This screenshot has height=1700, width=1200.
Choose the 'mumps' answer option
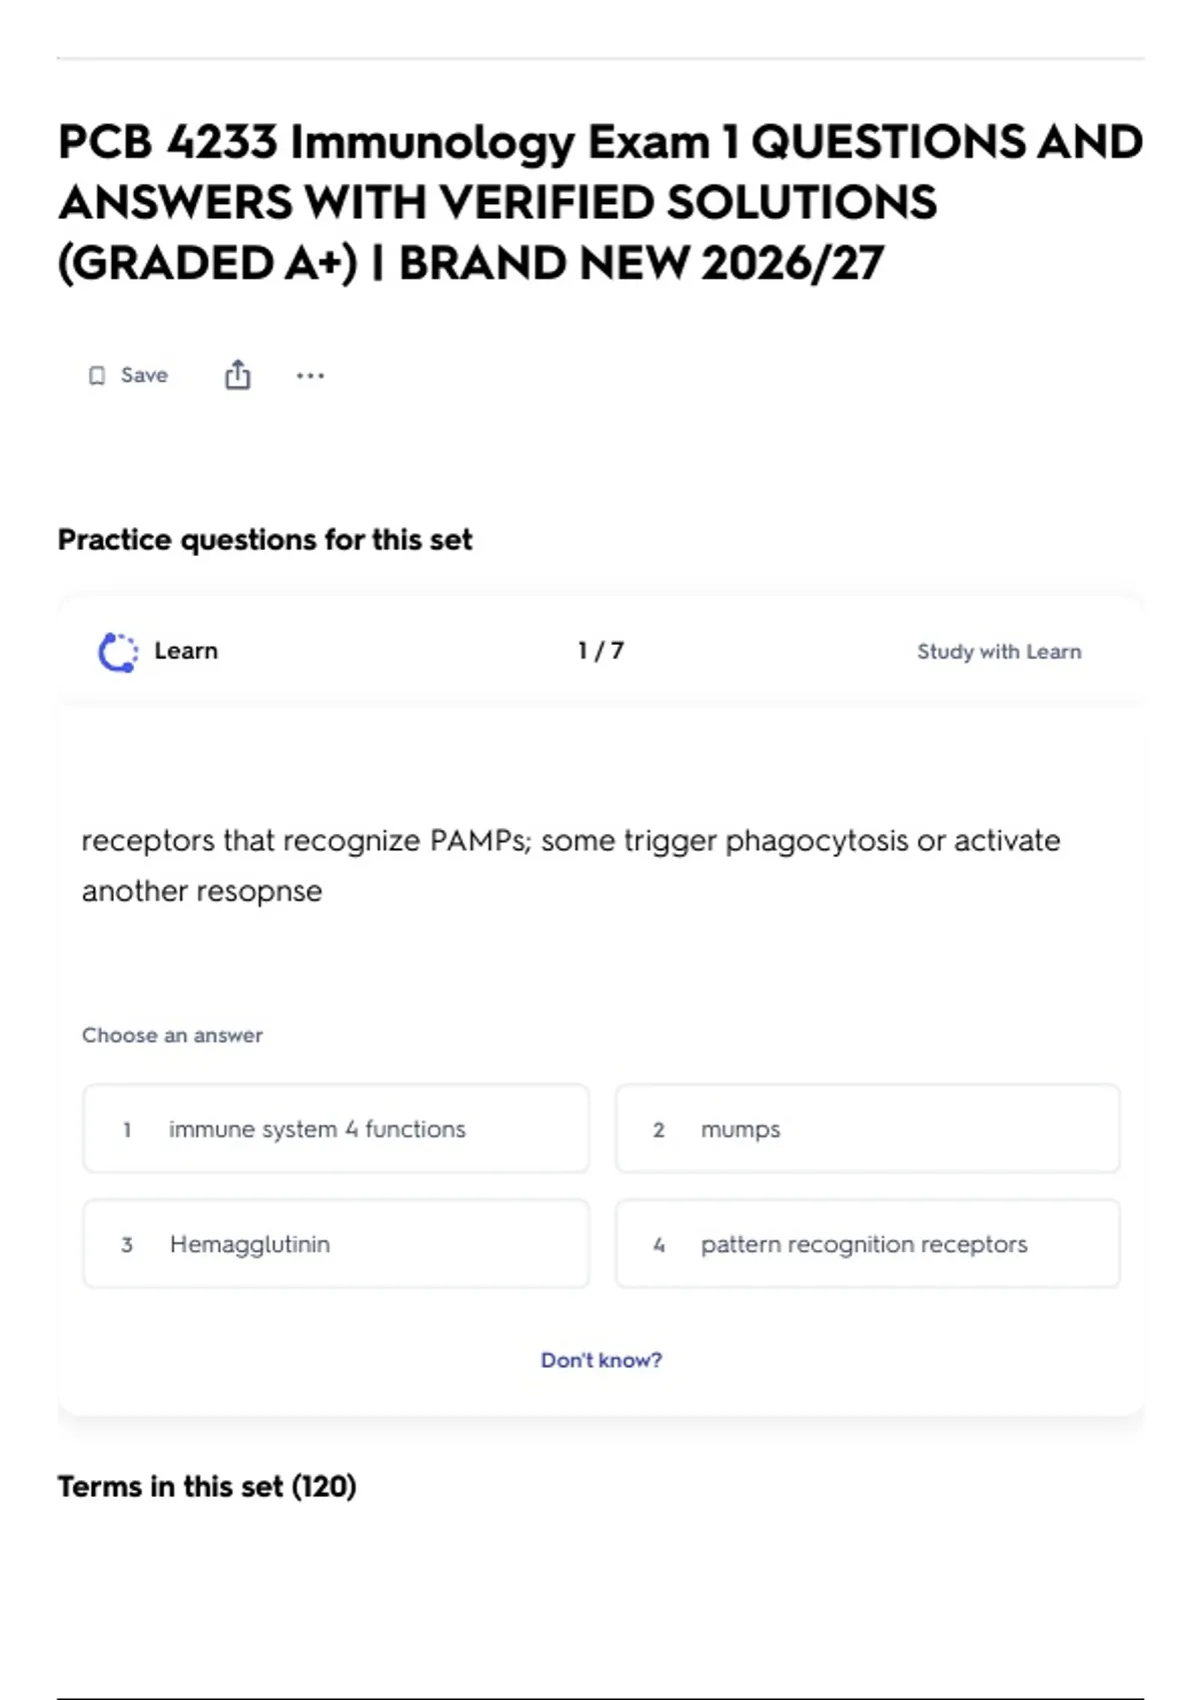(868, 1129)
